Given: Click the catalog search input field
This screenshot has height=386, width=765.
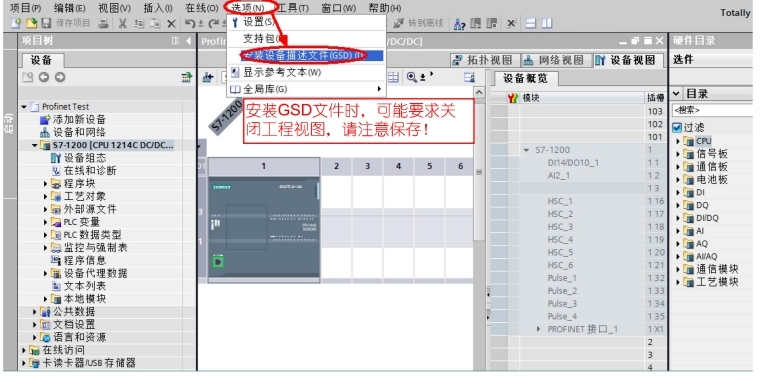Looking at the screenshot, I should click(712, 110).
